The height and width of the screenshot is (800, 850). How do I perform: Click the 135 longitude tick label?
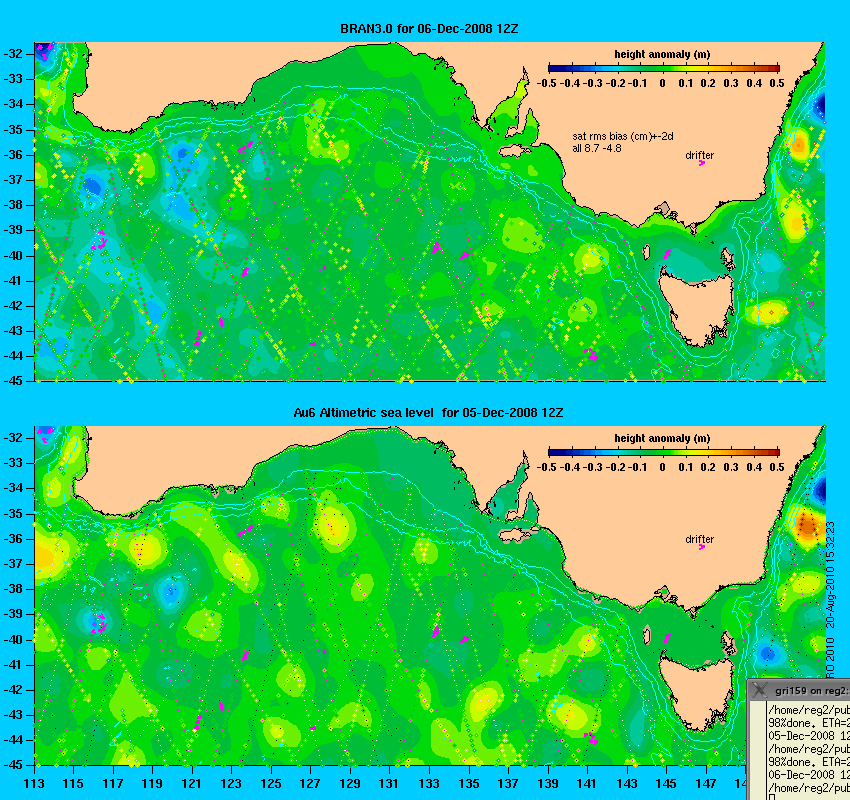pos(468,784)
